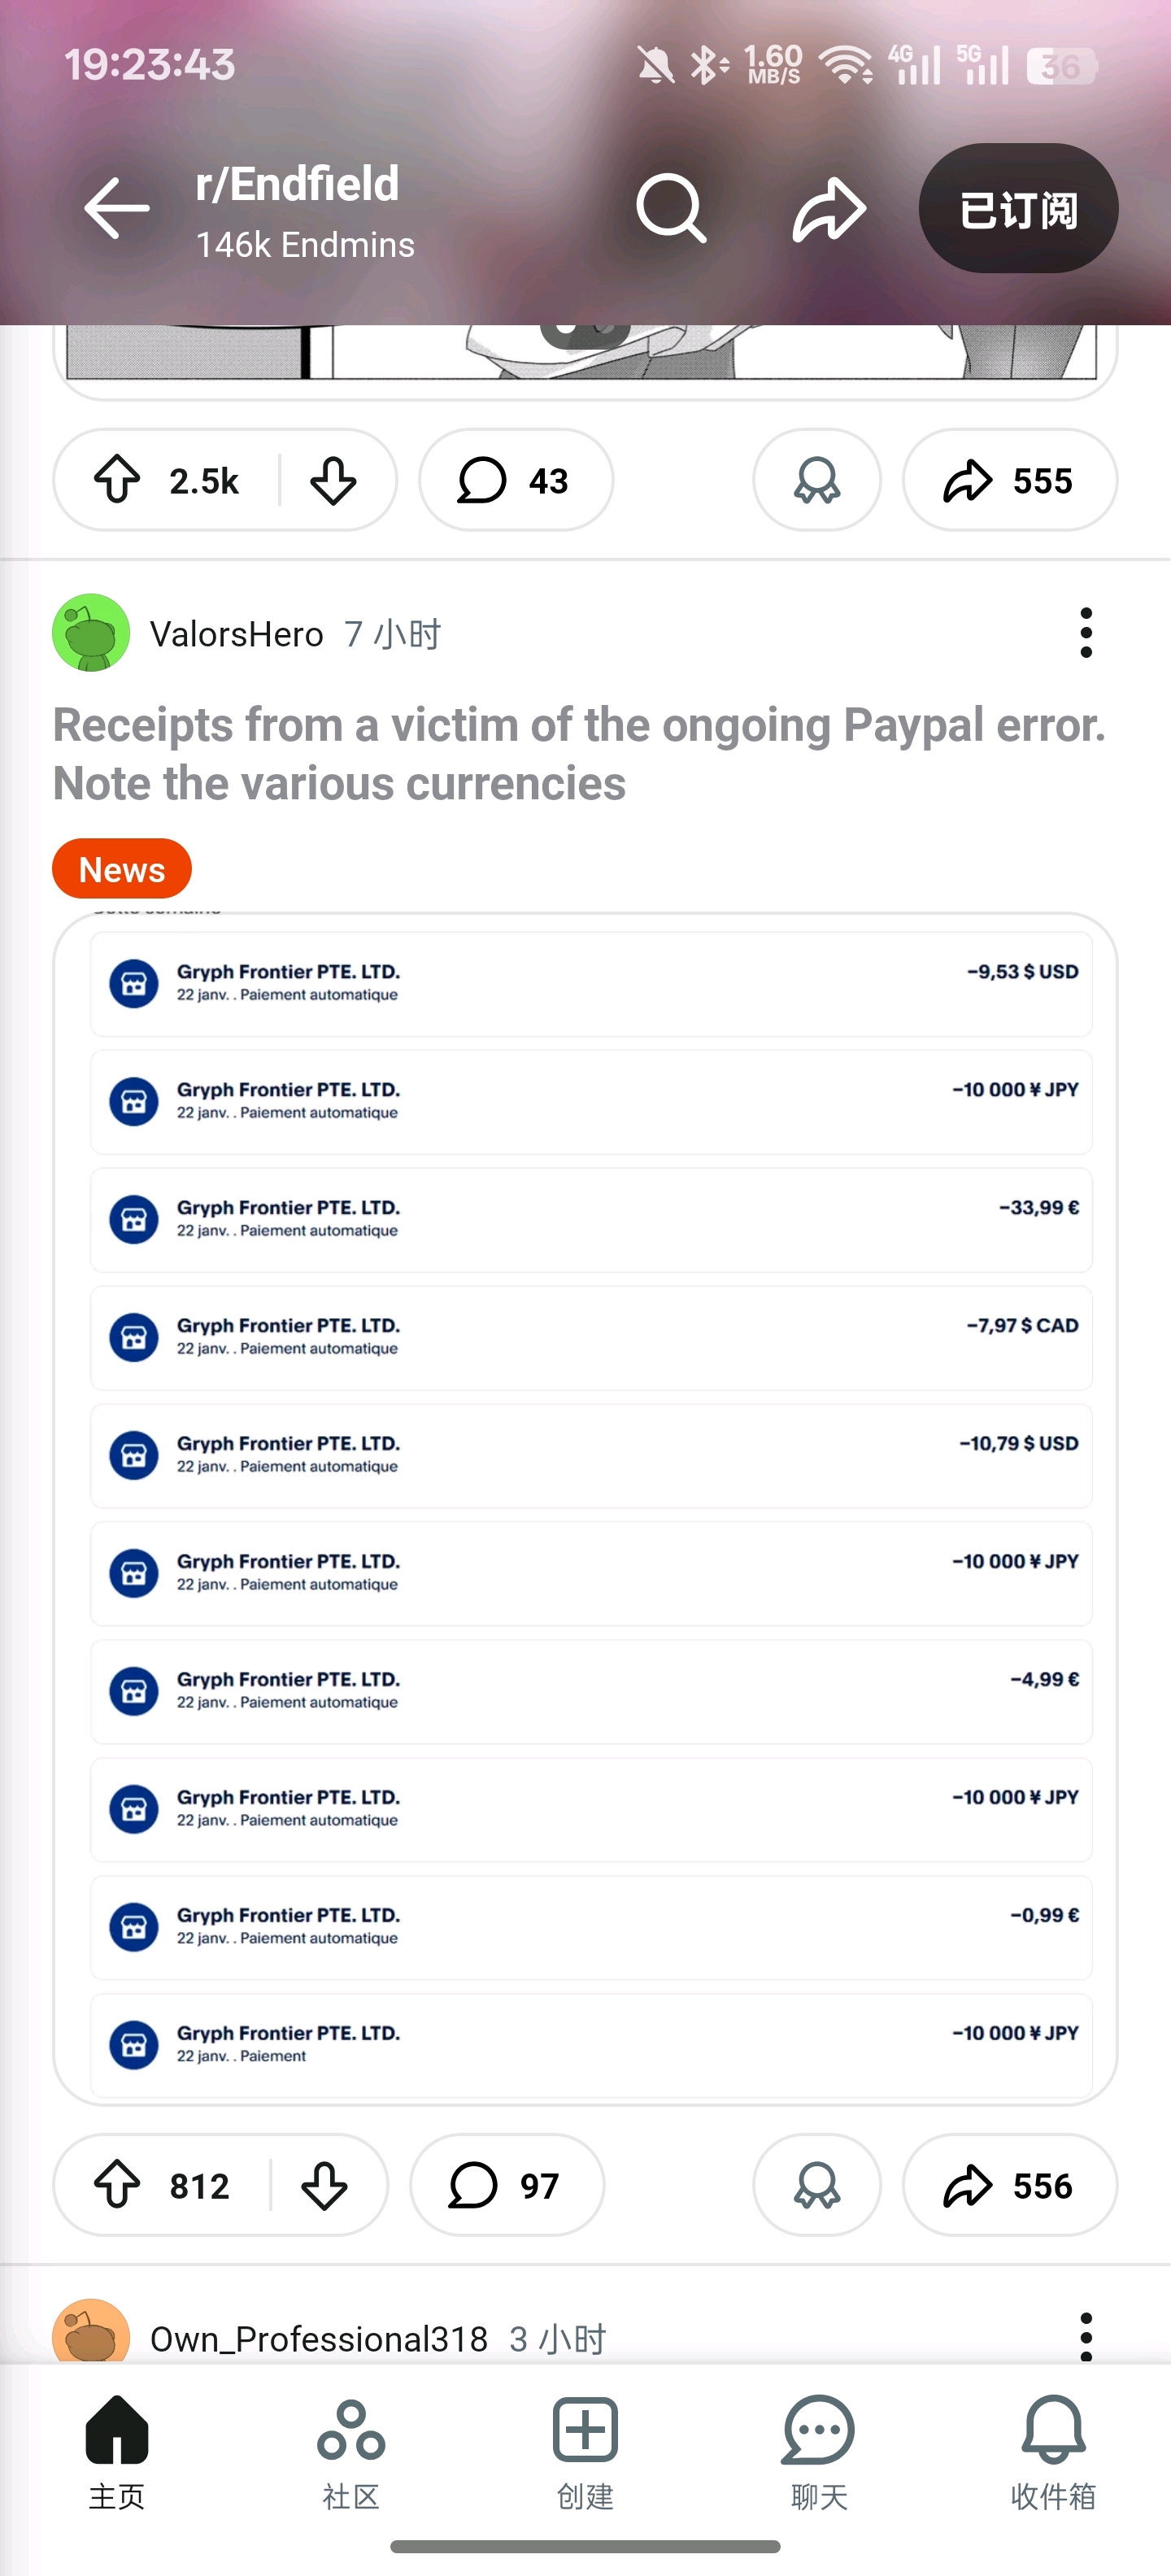1171x2576 pixels.
Task: Open Own_Professional318 post options menu
Action: [1086, 2337]
